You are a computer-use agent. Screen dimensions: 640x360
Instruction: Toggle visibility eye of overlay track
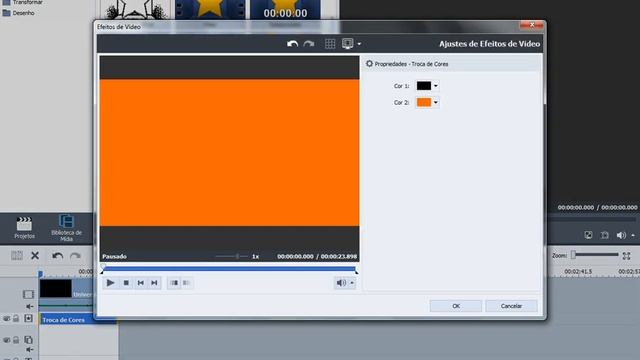click(7, 340)
